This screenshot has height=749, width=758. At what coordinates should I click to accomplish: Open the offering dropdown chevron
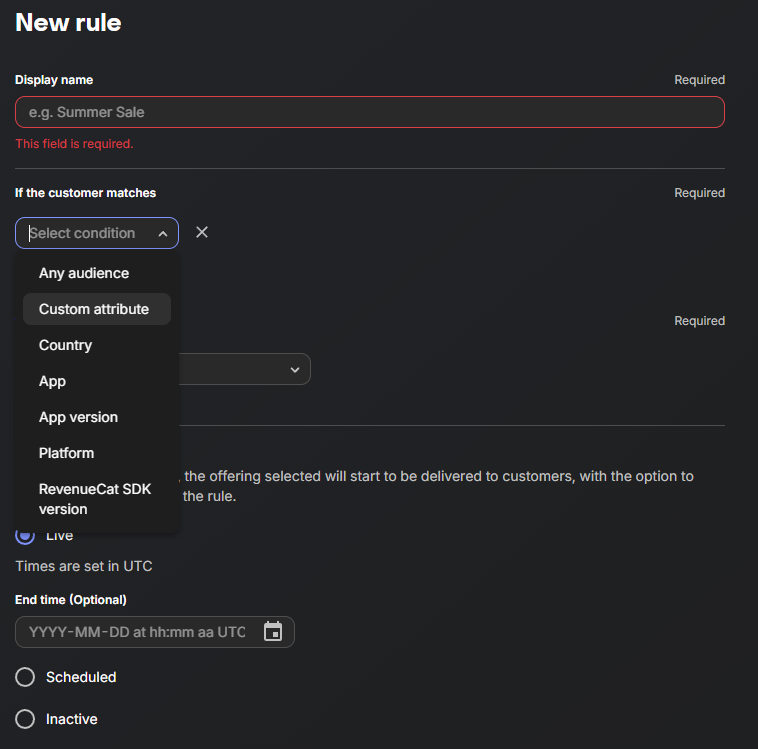(295, 370)
